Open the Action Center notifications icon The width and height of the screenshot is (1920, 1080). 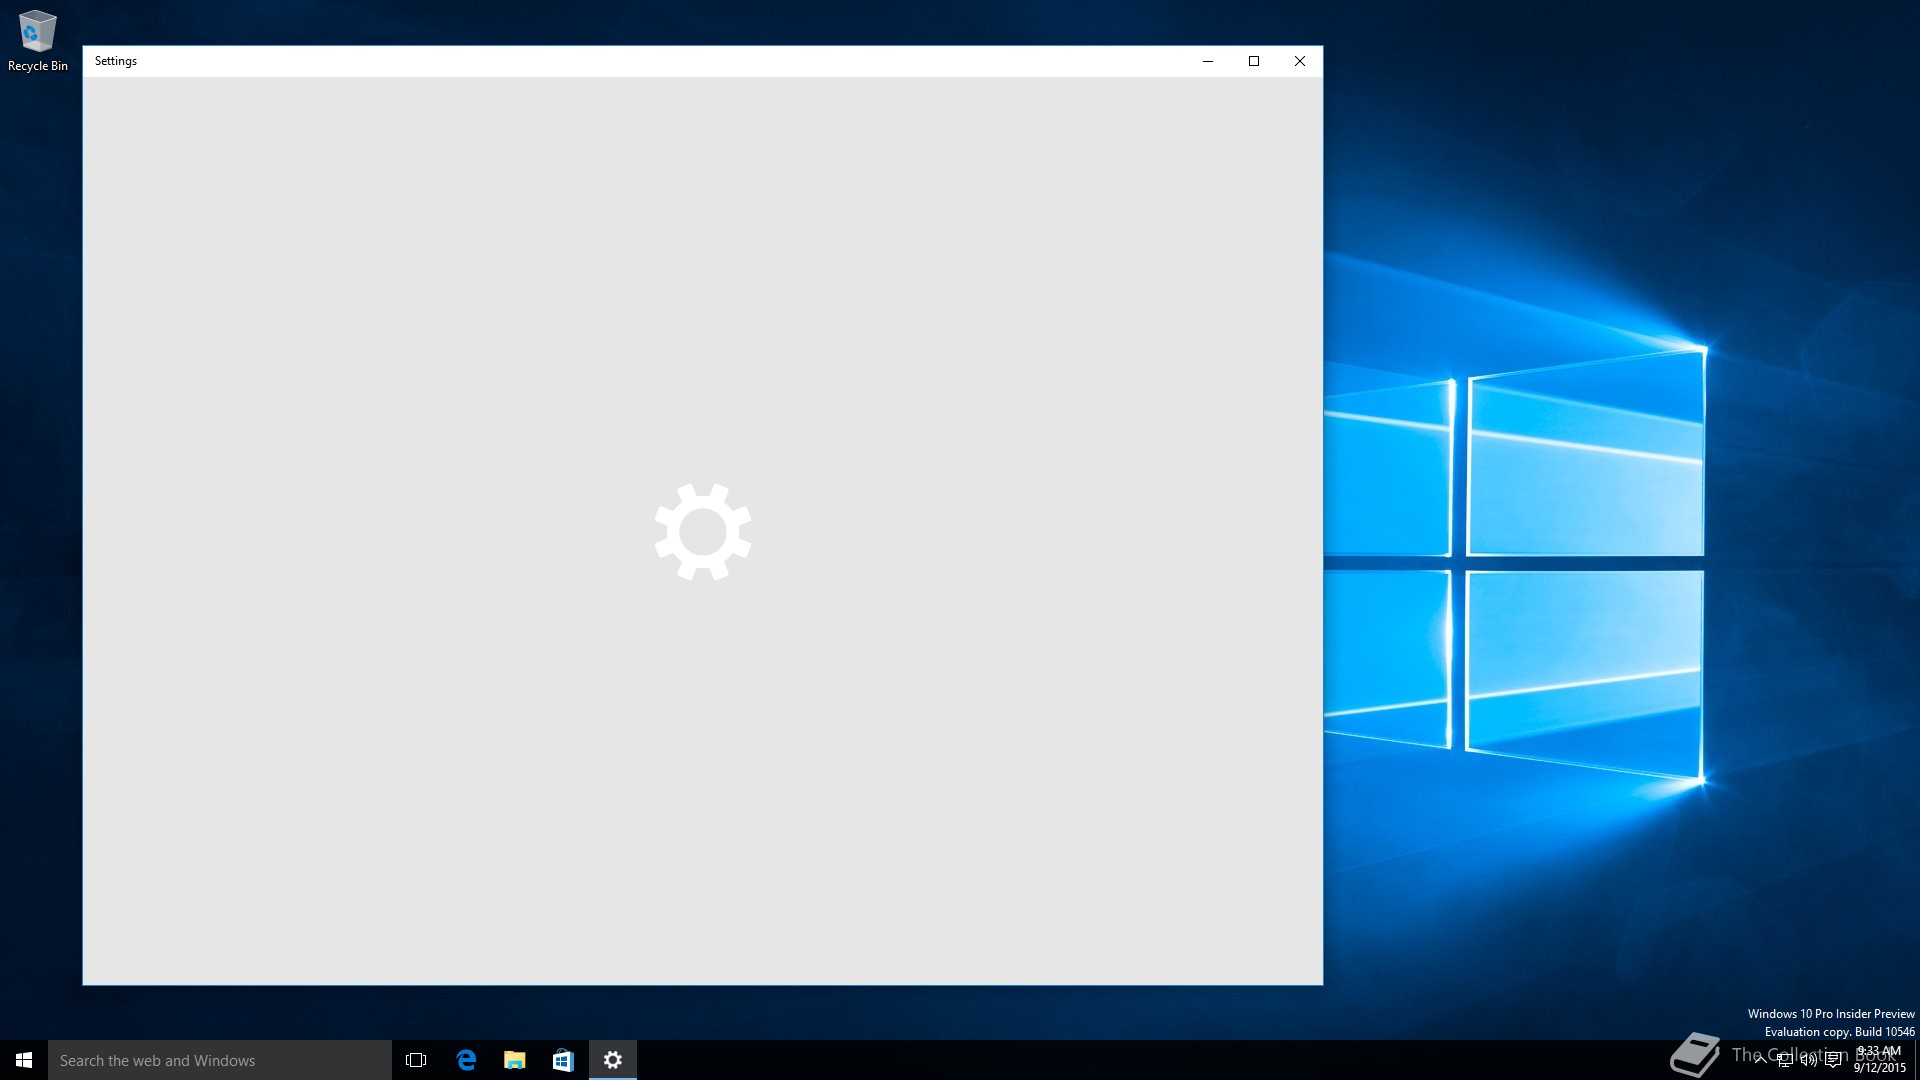pyautogui.click(x=1833, y=1060)
